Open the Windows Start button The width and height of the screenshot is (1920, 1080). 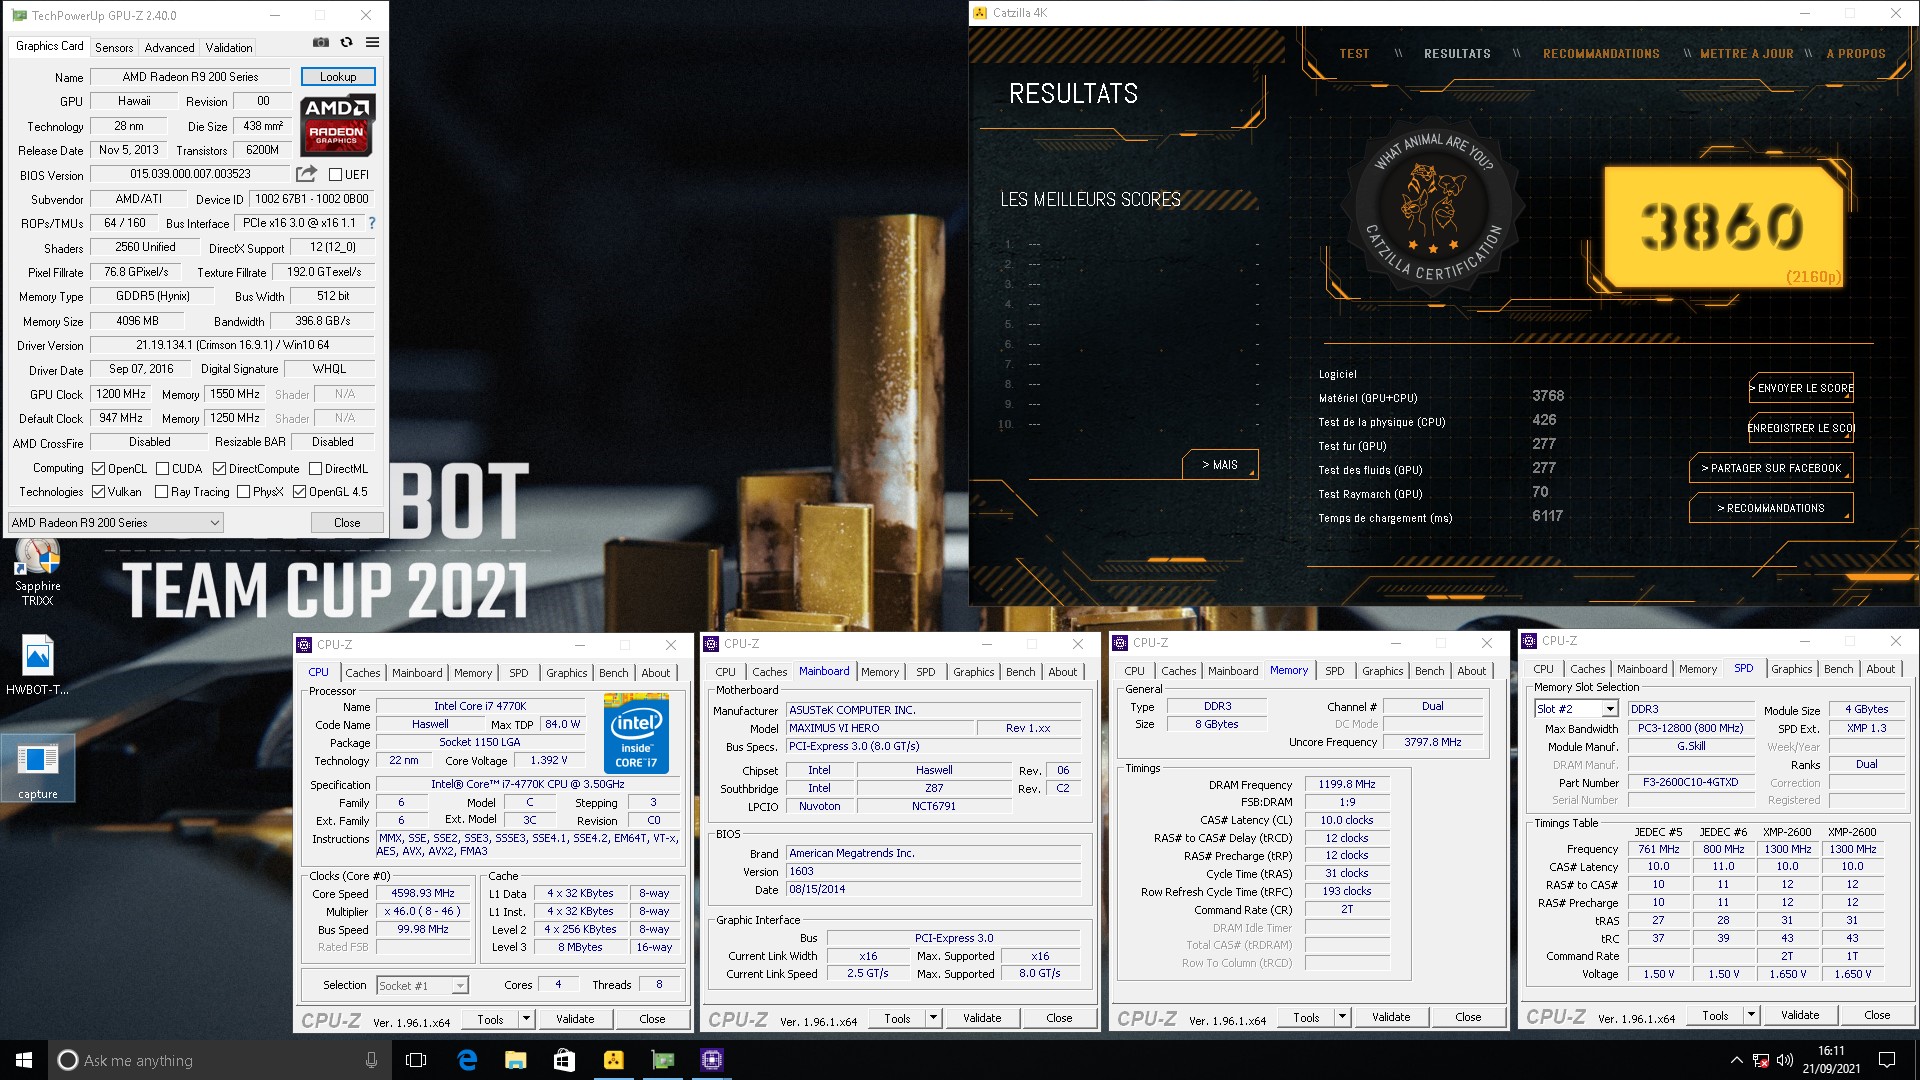click(x=24, y=1060)
